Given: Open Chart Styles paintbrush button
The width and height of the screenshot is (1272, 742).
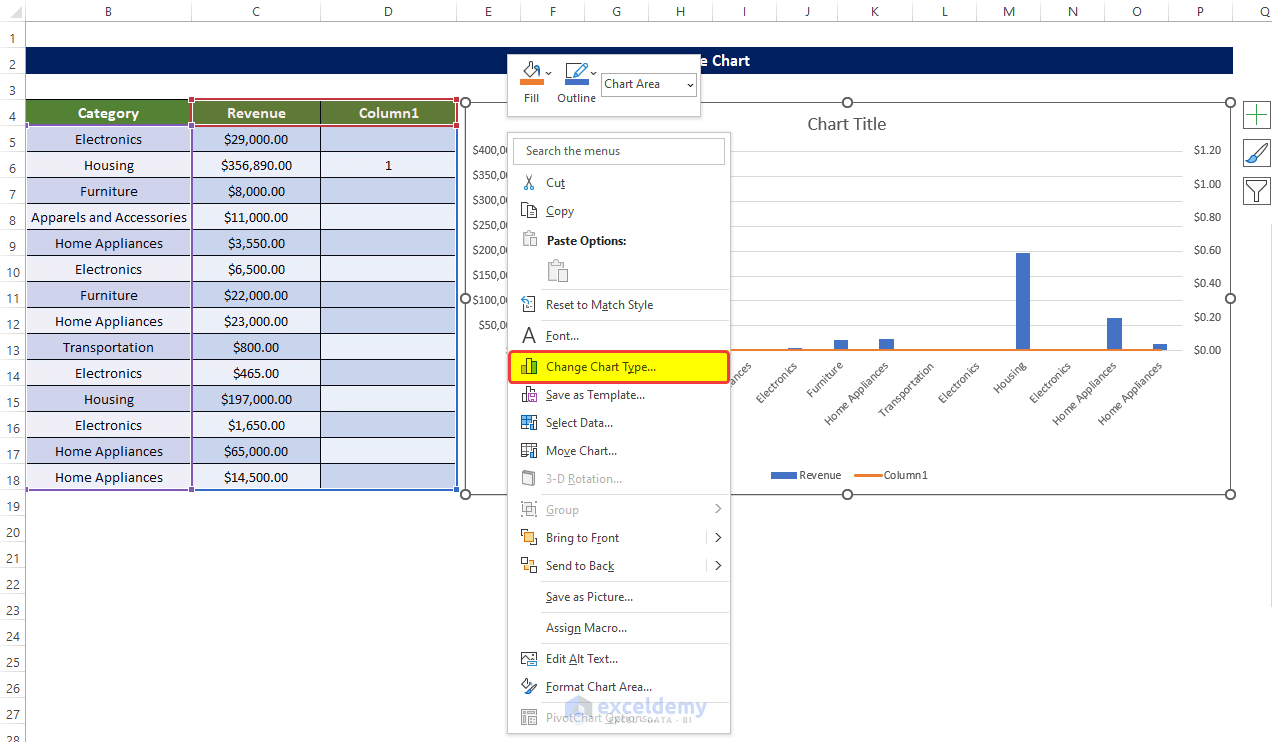Looking at the screenshot, I should click(x=1257, y=153).
